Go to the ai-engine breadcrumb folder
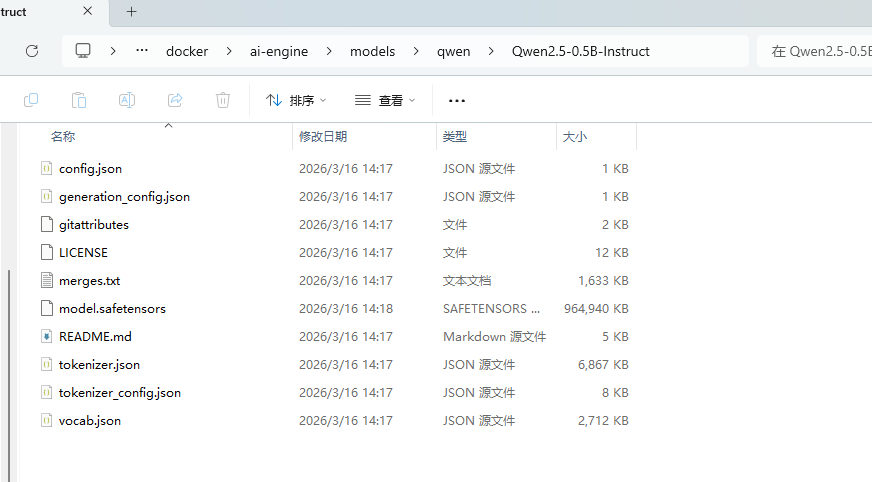This screenshot has height=482, width=872. point(279,51)
